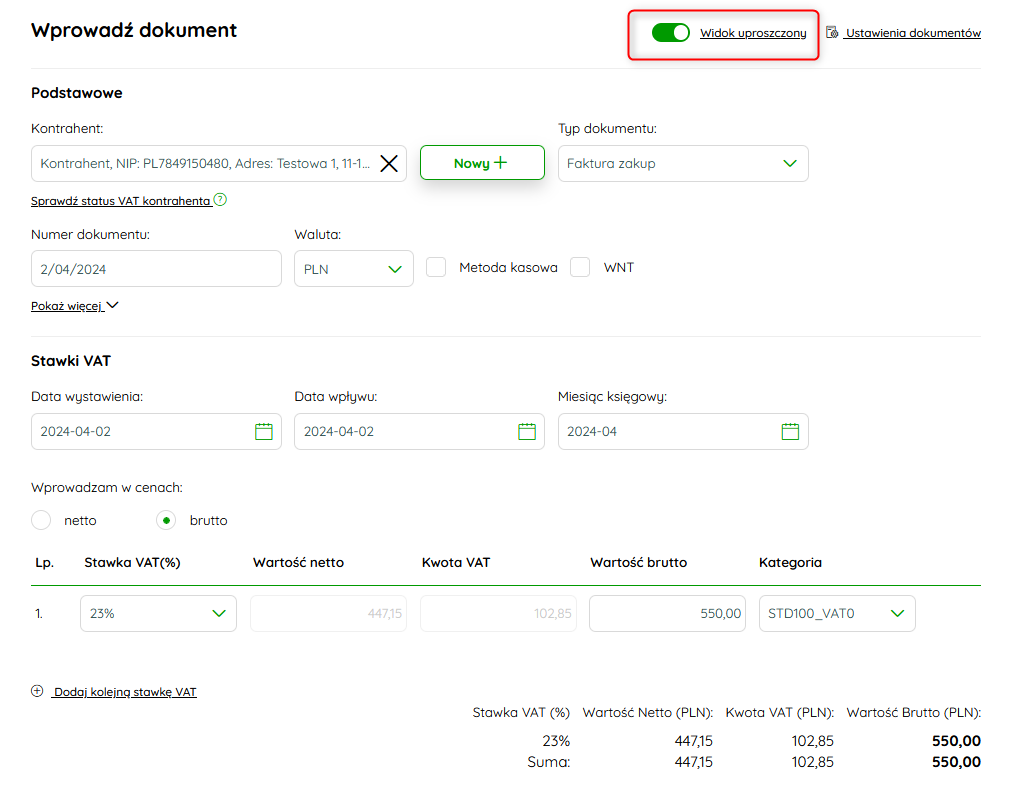
Task: Click the plus icon beside Dodaj kolejną stawkę VAT
Action: (x=37, y=691)
